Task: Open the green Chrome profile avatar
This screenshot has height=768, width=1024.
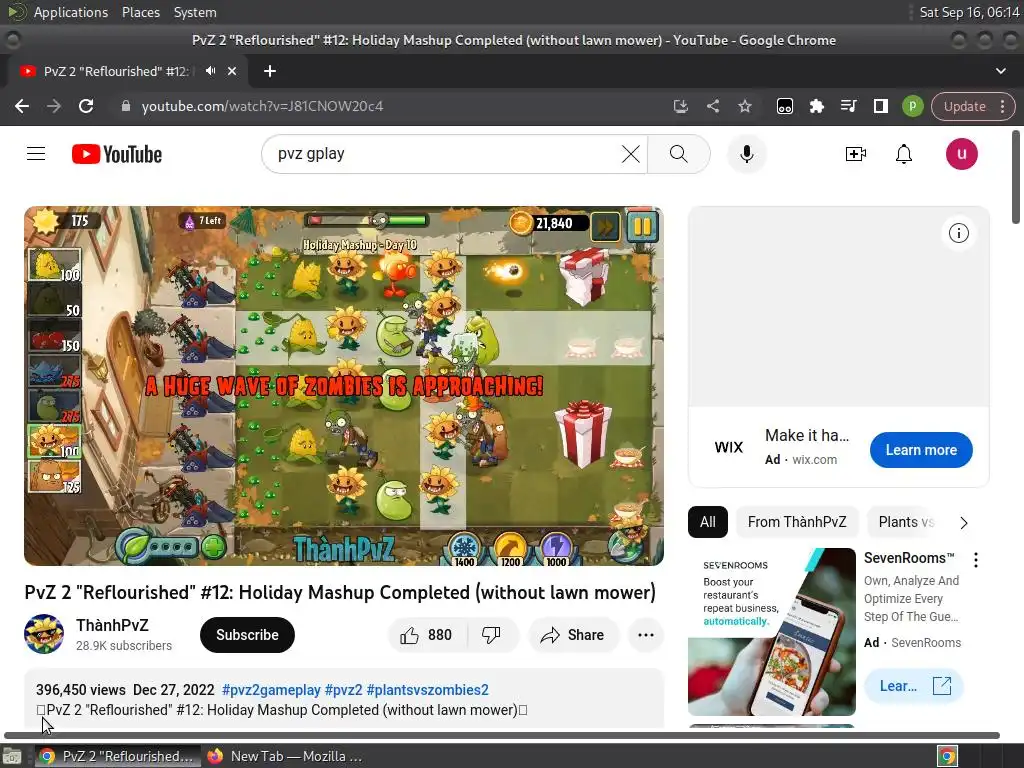Action: point(912,106)
